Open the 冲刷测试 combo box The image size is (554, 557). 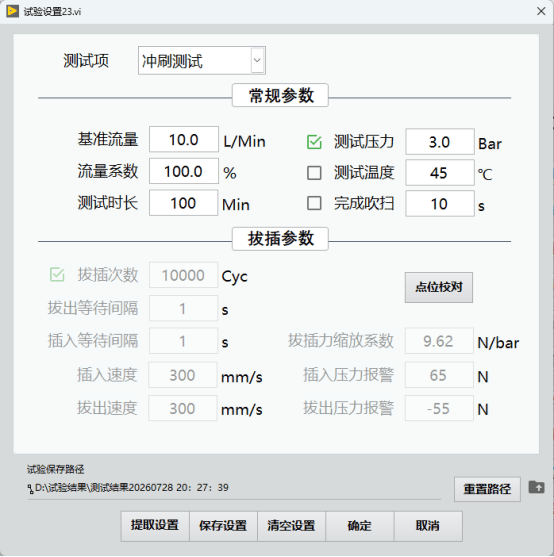(202, 60)
